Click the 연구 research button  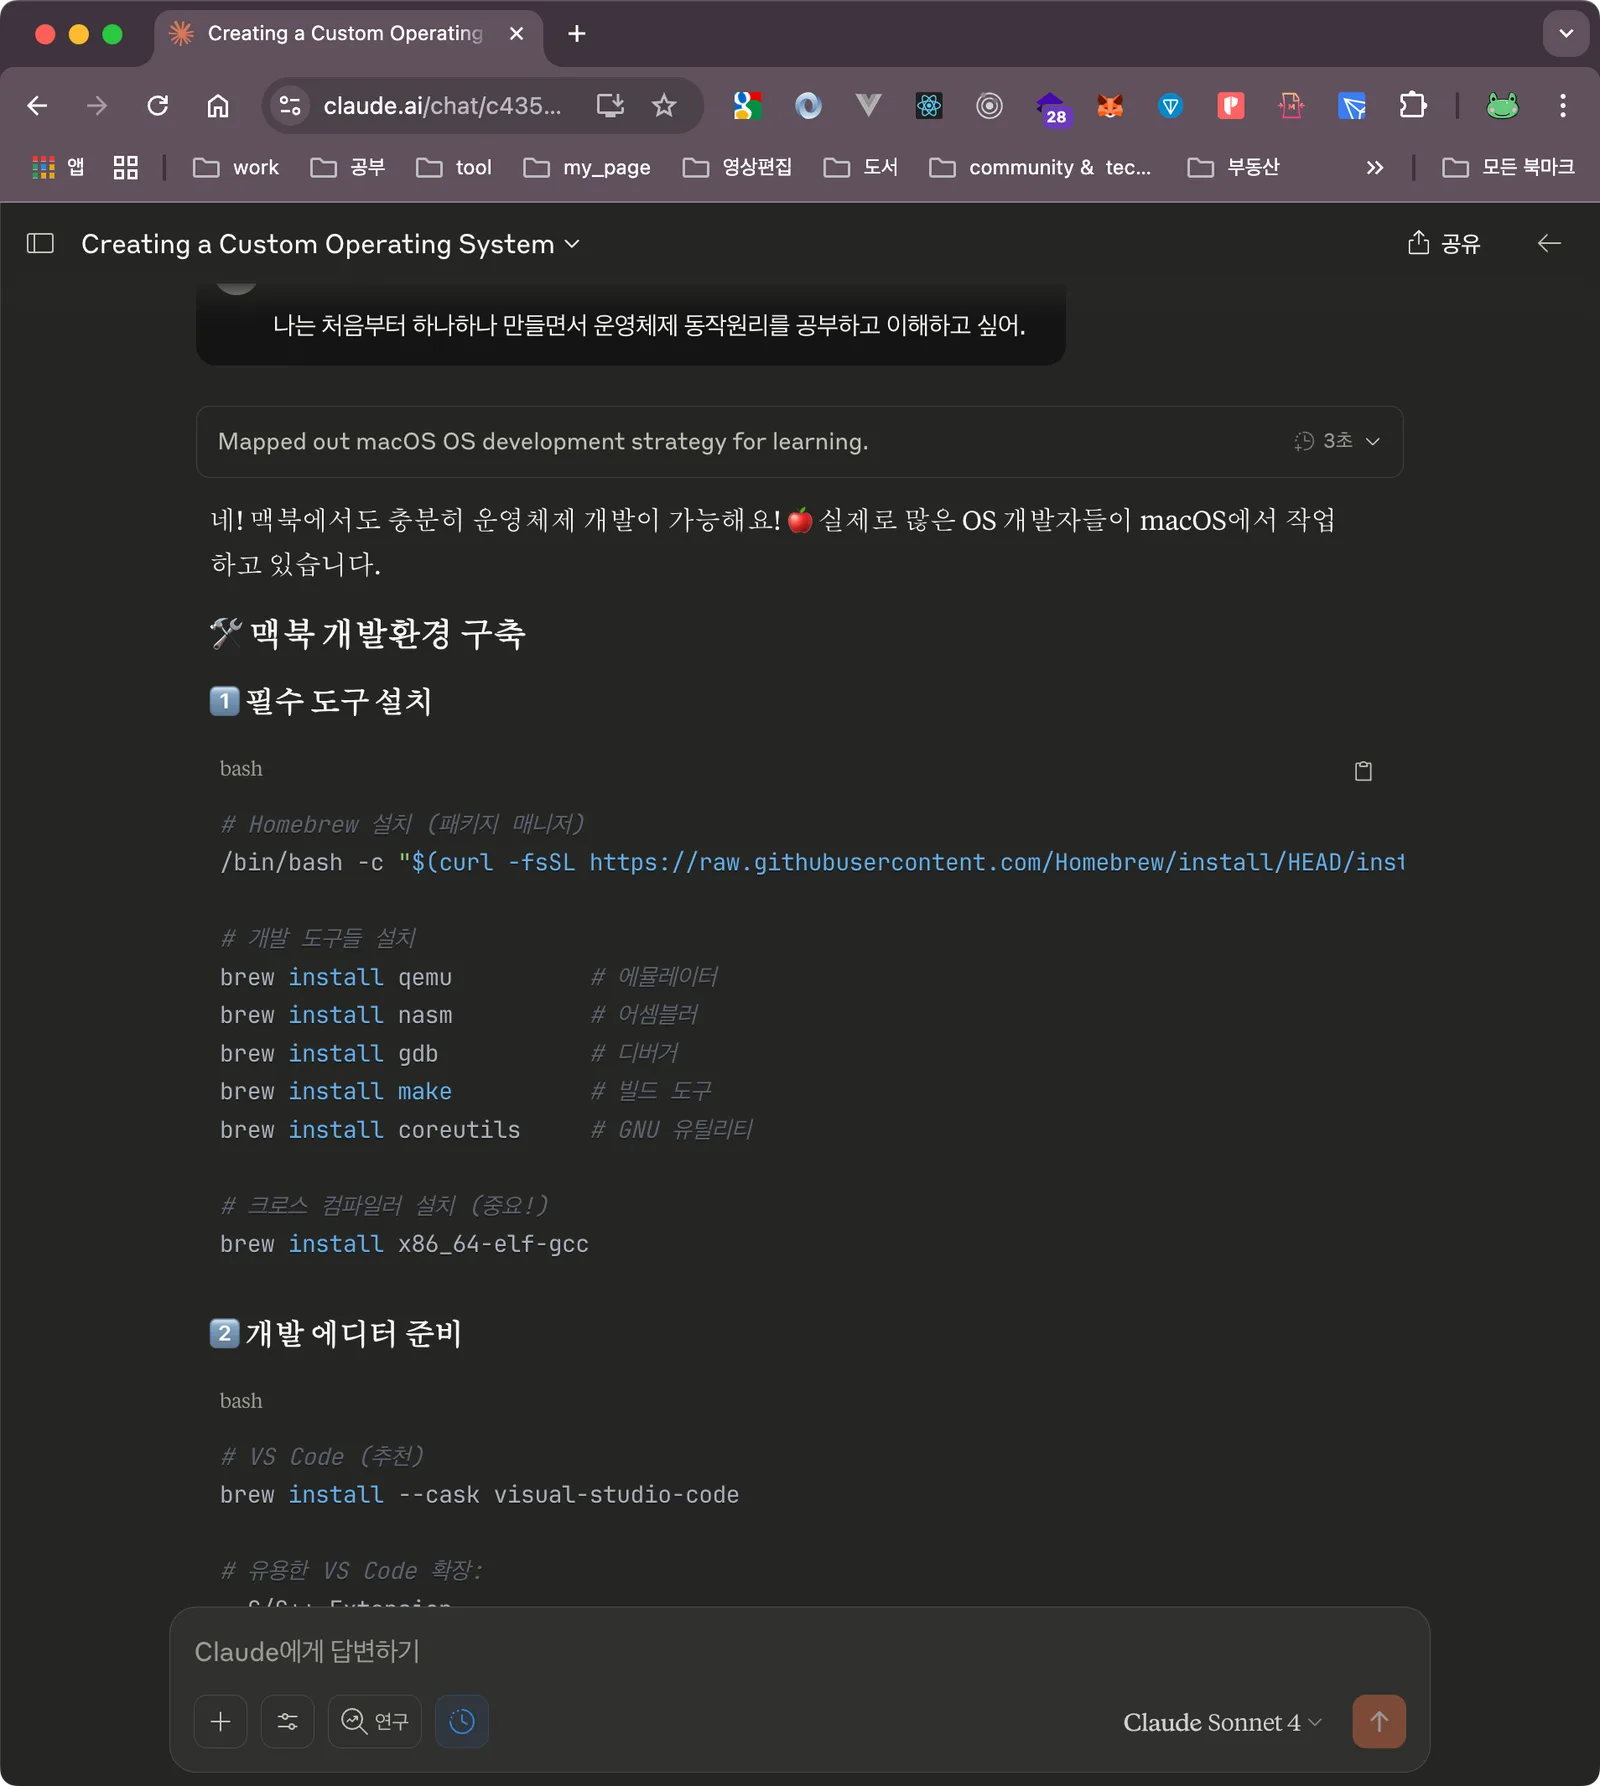point(375,1721)
